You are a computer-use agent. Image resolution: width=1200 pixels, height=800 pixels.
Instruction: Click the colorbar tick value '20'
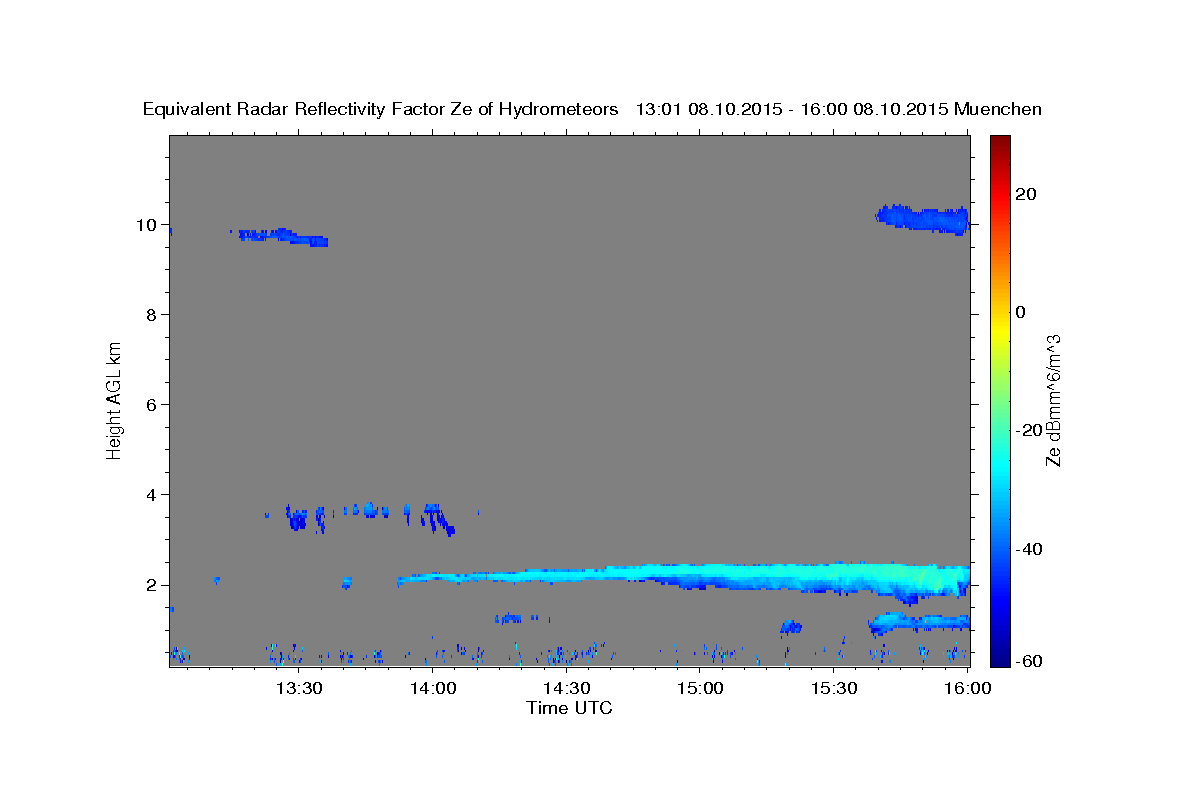coord(1025,194)
